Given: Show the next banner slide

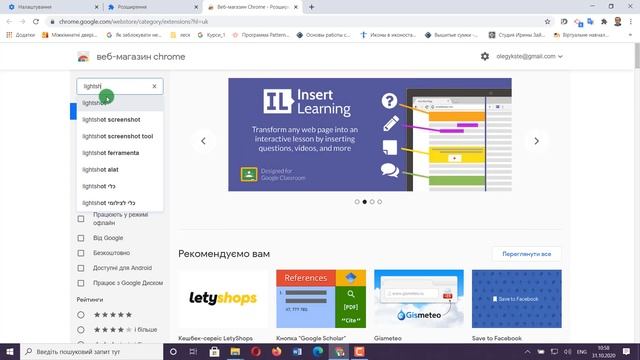Looking at the screenshot, I should coord(536,141).
